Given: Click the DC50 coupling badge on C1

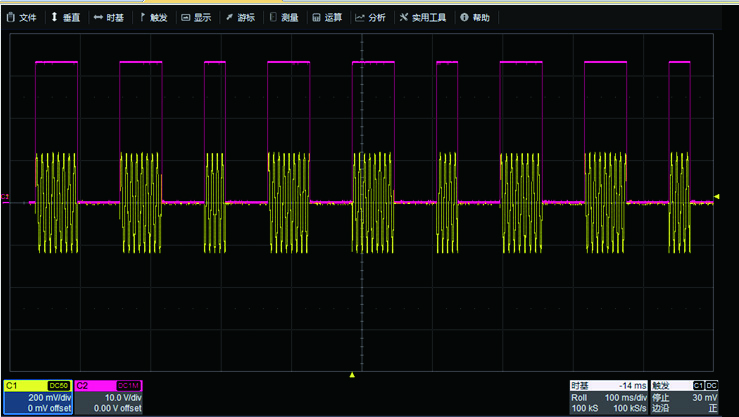Looking at the screenshot, I should [x=60, y=385].
